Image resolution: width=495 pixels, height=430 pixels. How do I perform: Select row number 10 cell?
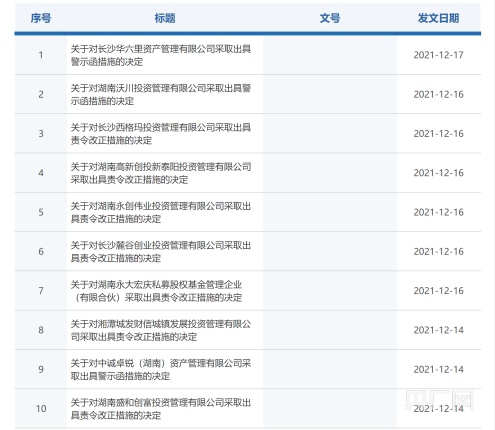[41, 409]
